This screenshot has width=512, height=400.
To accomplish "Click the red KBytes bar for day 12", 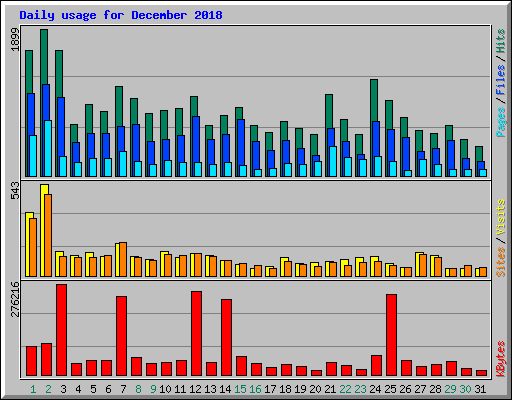I will [196, 333].
